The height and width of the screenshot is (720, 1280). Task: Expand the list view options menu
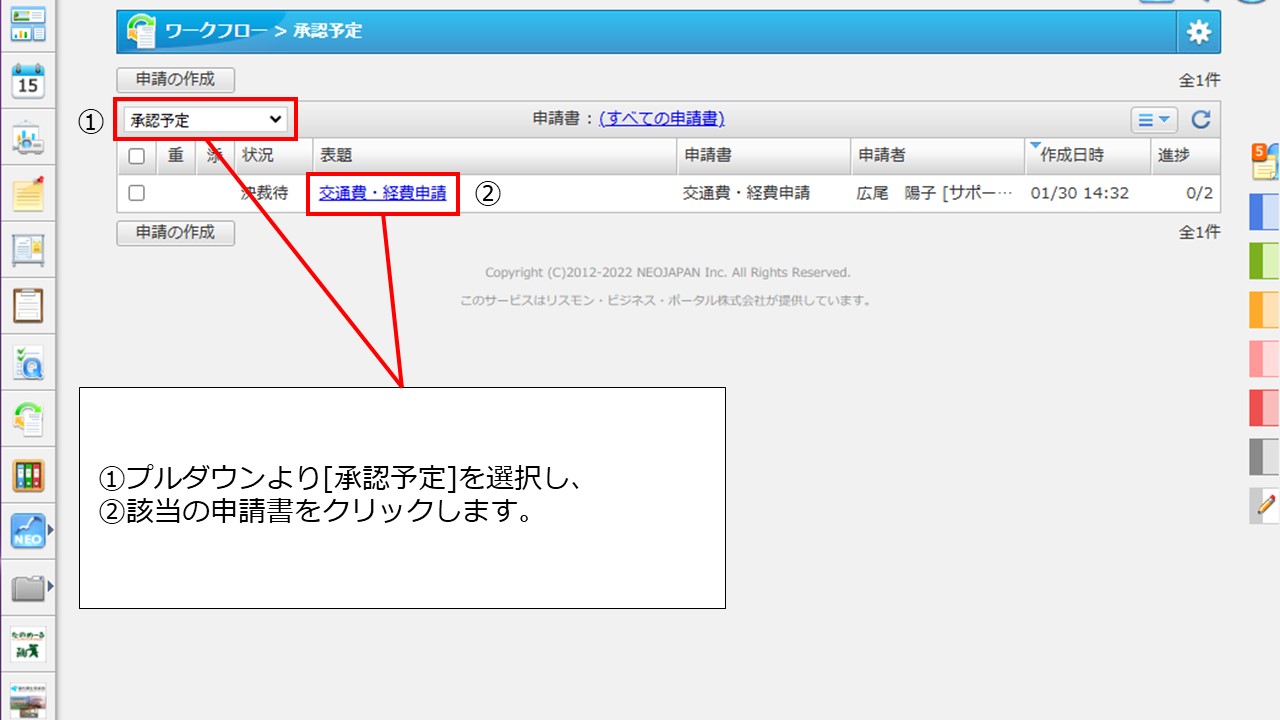pos(1154,120)
